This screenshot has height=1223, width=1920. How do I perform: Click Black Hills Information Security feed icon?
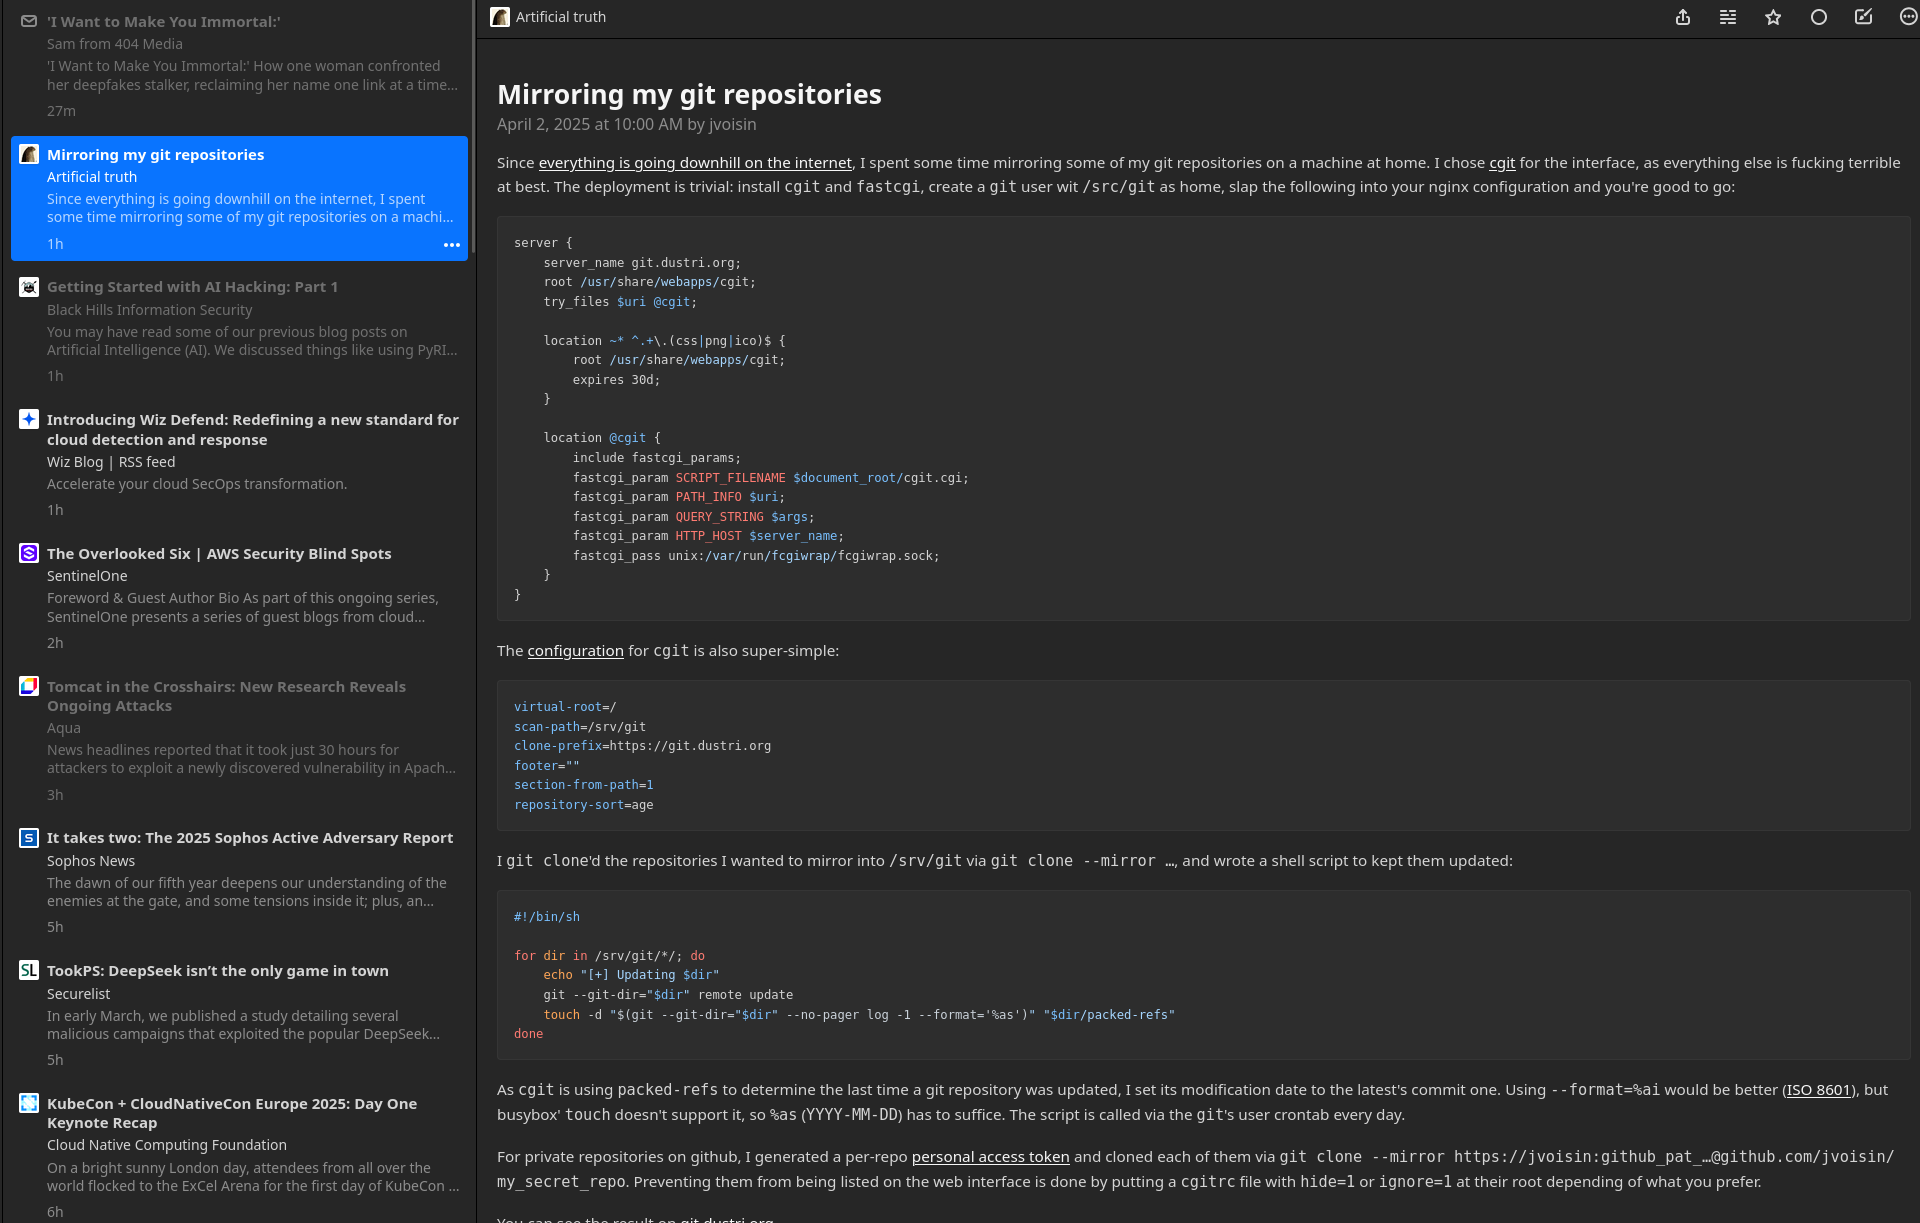[x=29, y=287]
